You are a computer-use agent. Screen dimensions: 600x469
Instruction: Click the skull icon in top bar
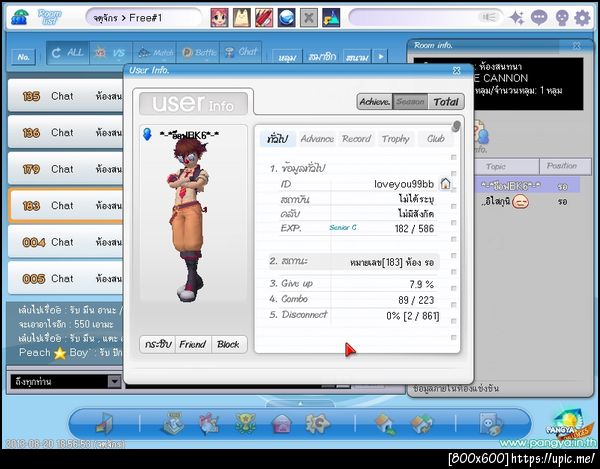561,18
